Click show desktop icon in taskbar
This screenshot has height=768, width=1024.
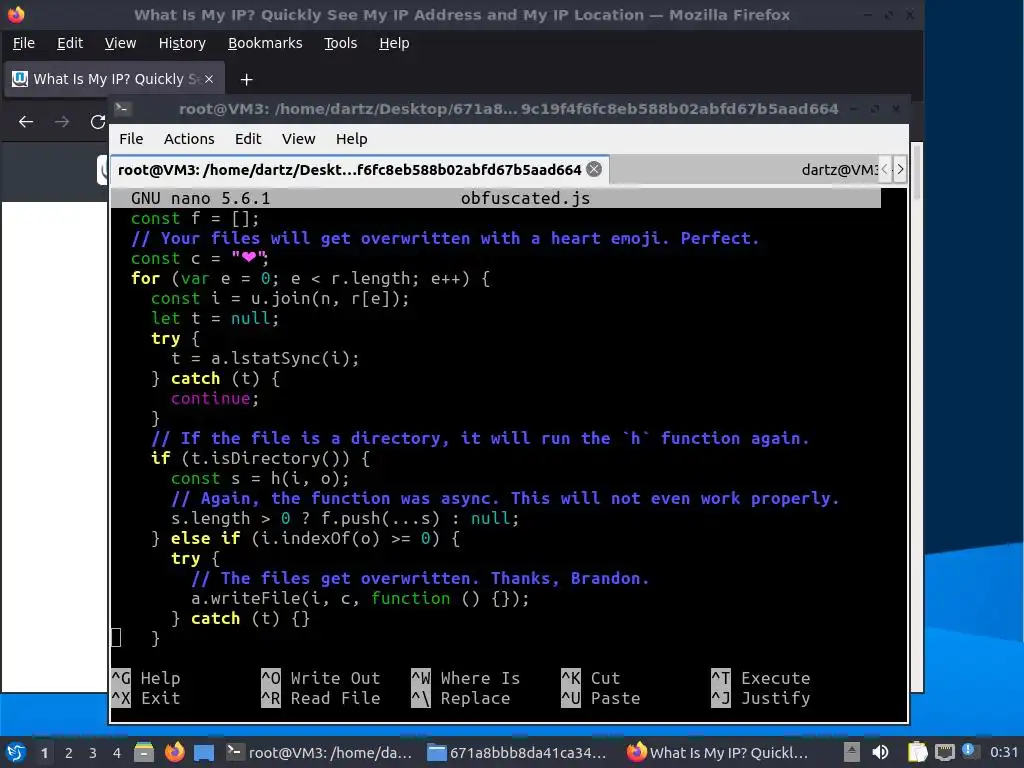click(x=204, y=752)
